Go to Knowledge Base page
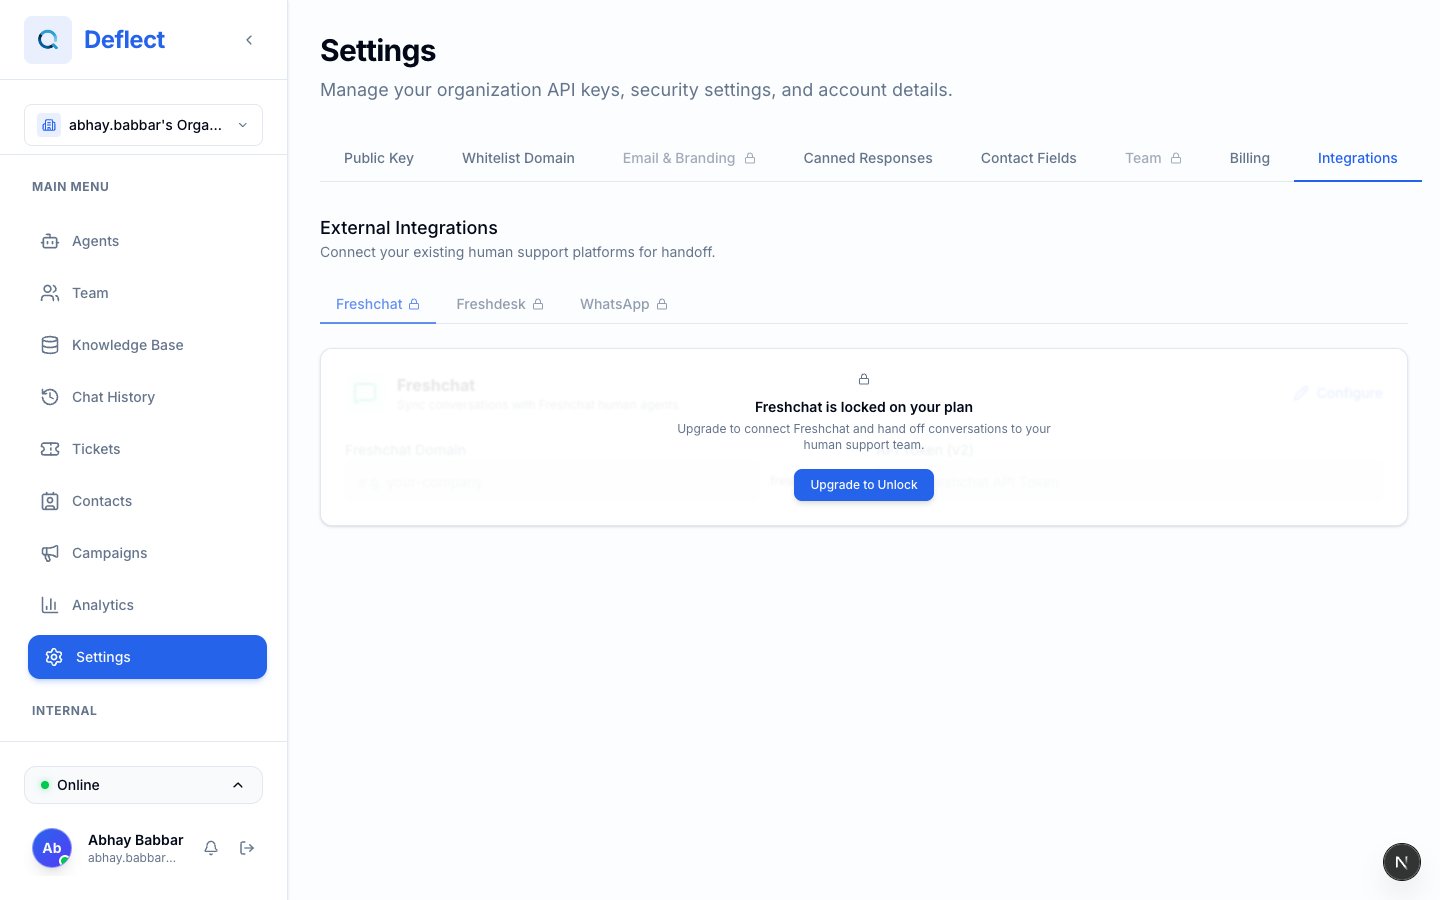This screenshot has width=1440, height=900. [x=147, y=345]
